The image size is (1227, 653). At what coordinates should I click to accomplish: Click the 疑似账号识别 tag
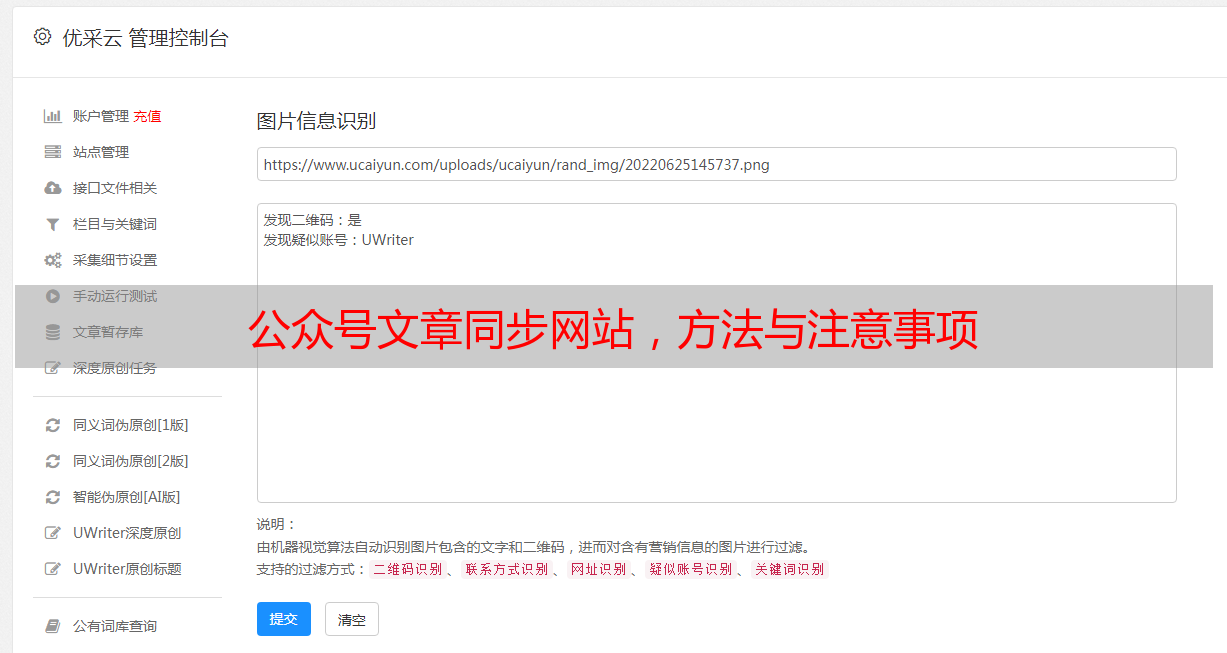click(x=690, y=569)
